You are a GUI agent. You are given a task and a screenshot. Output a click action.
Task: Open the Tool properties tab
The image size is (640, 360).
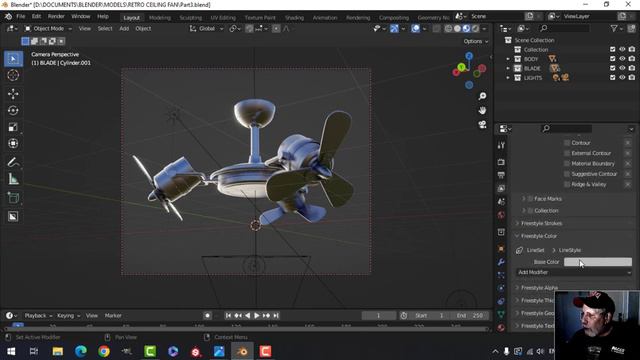(x=501, y=146)
